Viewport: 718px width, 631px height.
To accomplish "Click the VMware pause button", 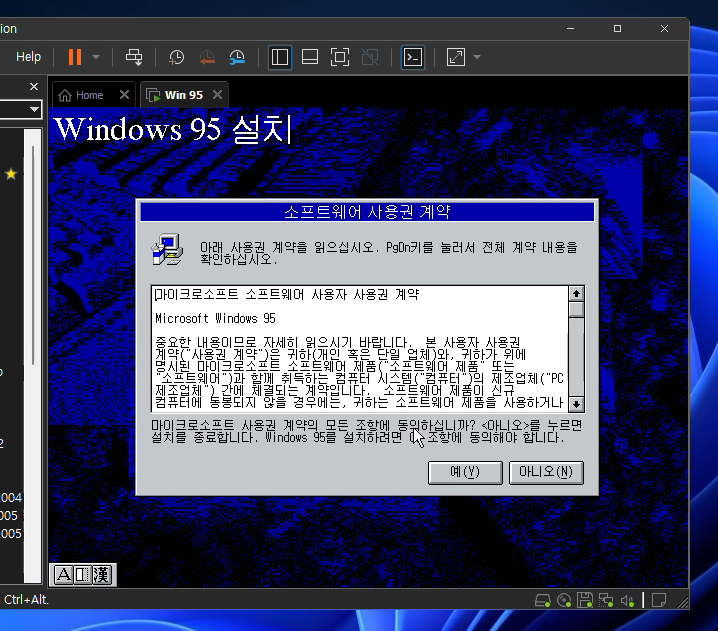I will [x=75, y=57].
